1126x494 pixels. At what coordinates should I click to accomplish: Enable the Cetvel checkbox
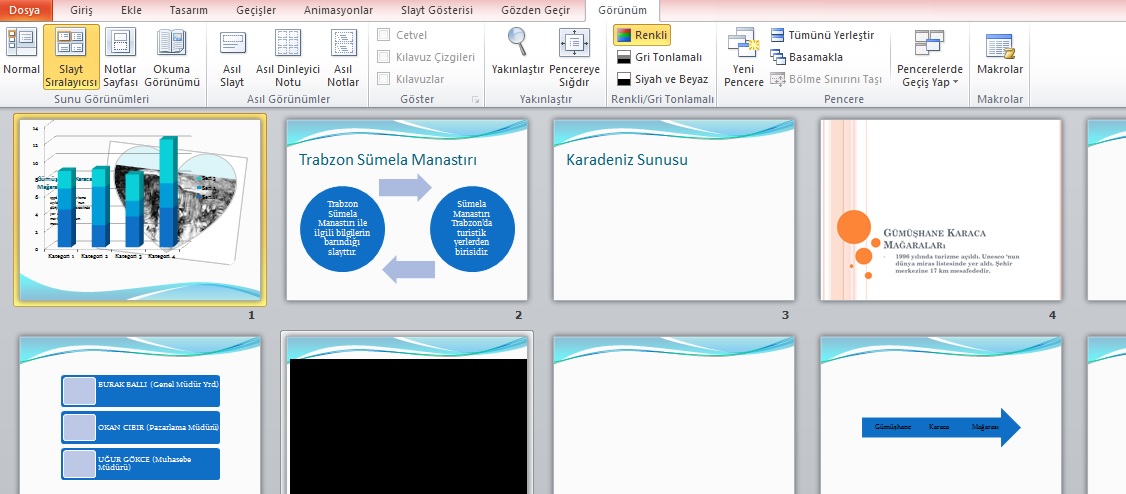384,35
